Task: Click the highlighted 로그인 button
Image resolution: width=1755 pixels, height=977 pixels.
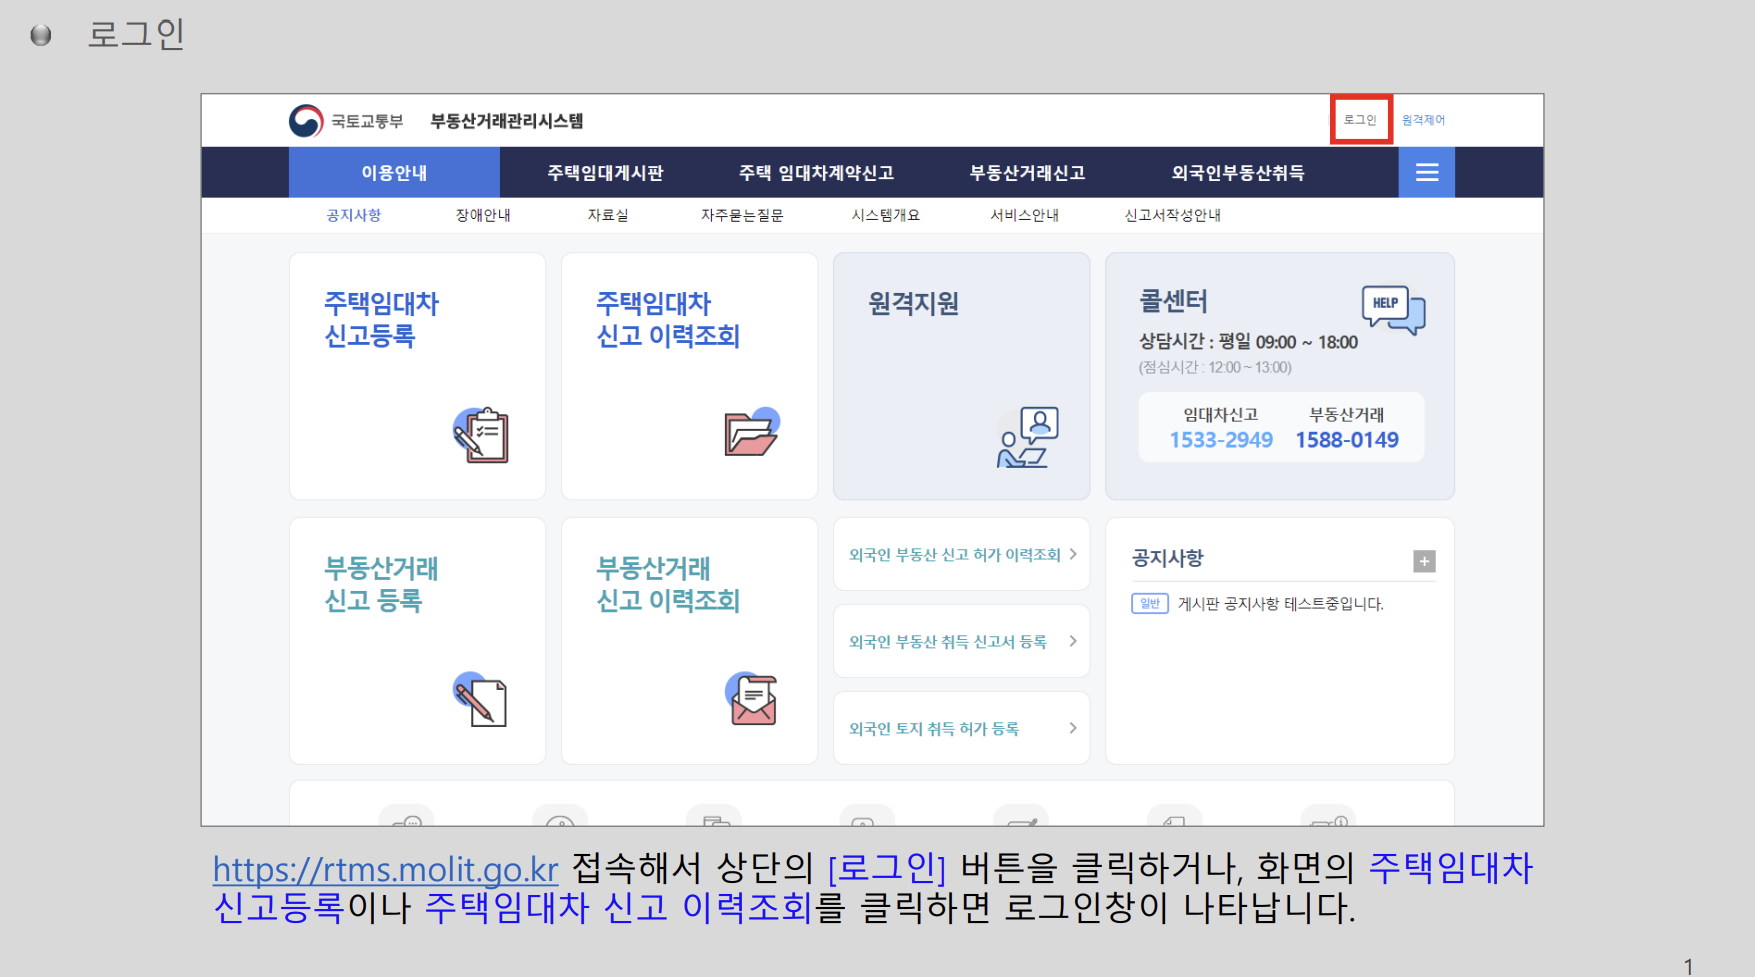Action: tap(1361, 119)
